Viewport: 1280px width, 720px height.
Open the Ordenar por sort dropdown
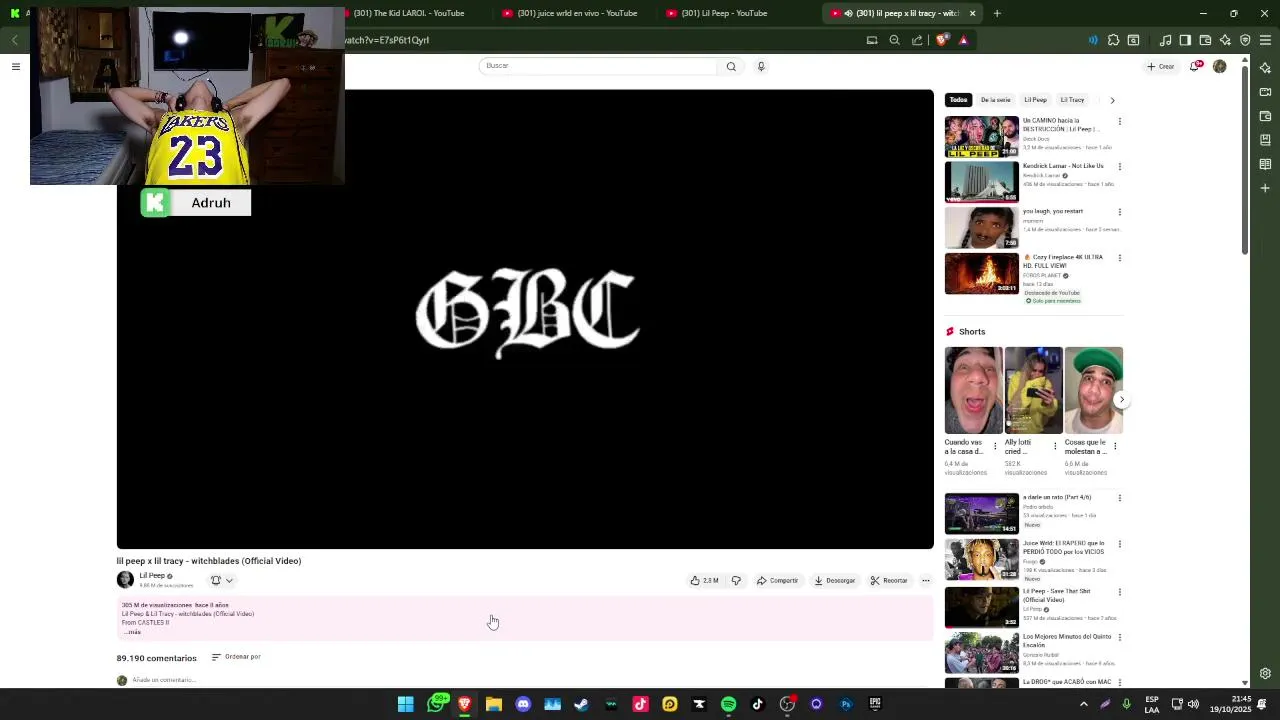tap(236, 657)
